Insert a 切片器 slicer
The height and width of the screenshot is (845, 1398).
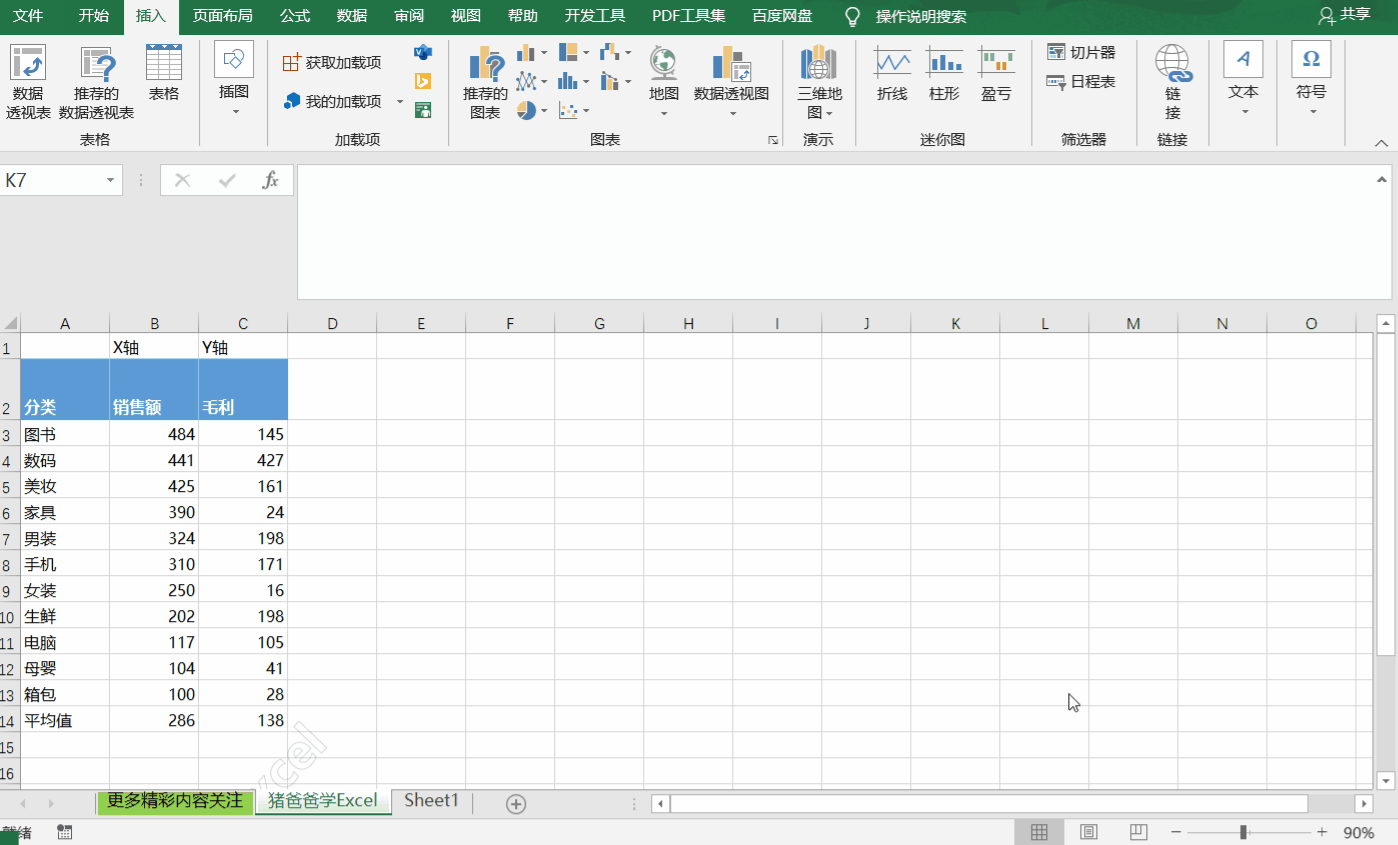1080,52
